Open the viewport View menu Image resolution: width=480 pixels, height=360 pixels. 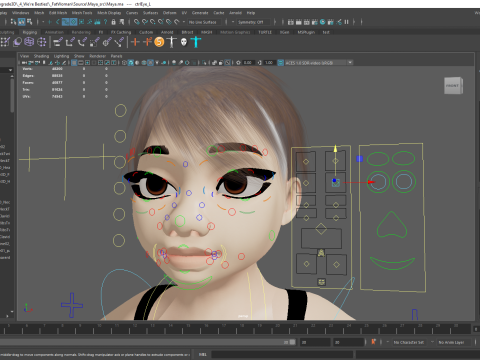click(24, 56)
